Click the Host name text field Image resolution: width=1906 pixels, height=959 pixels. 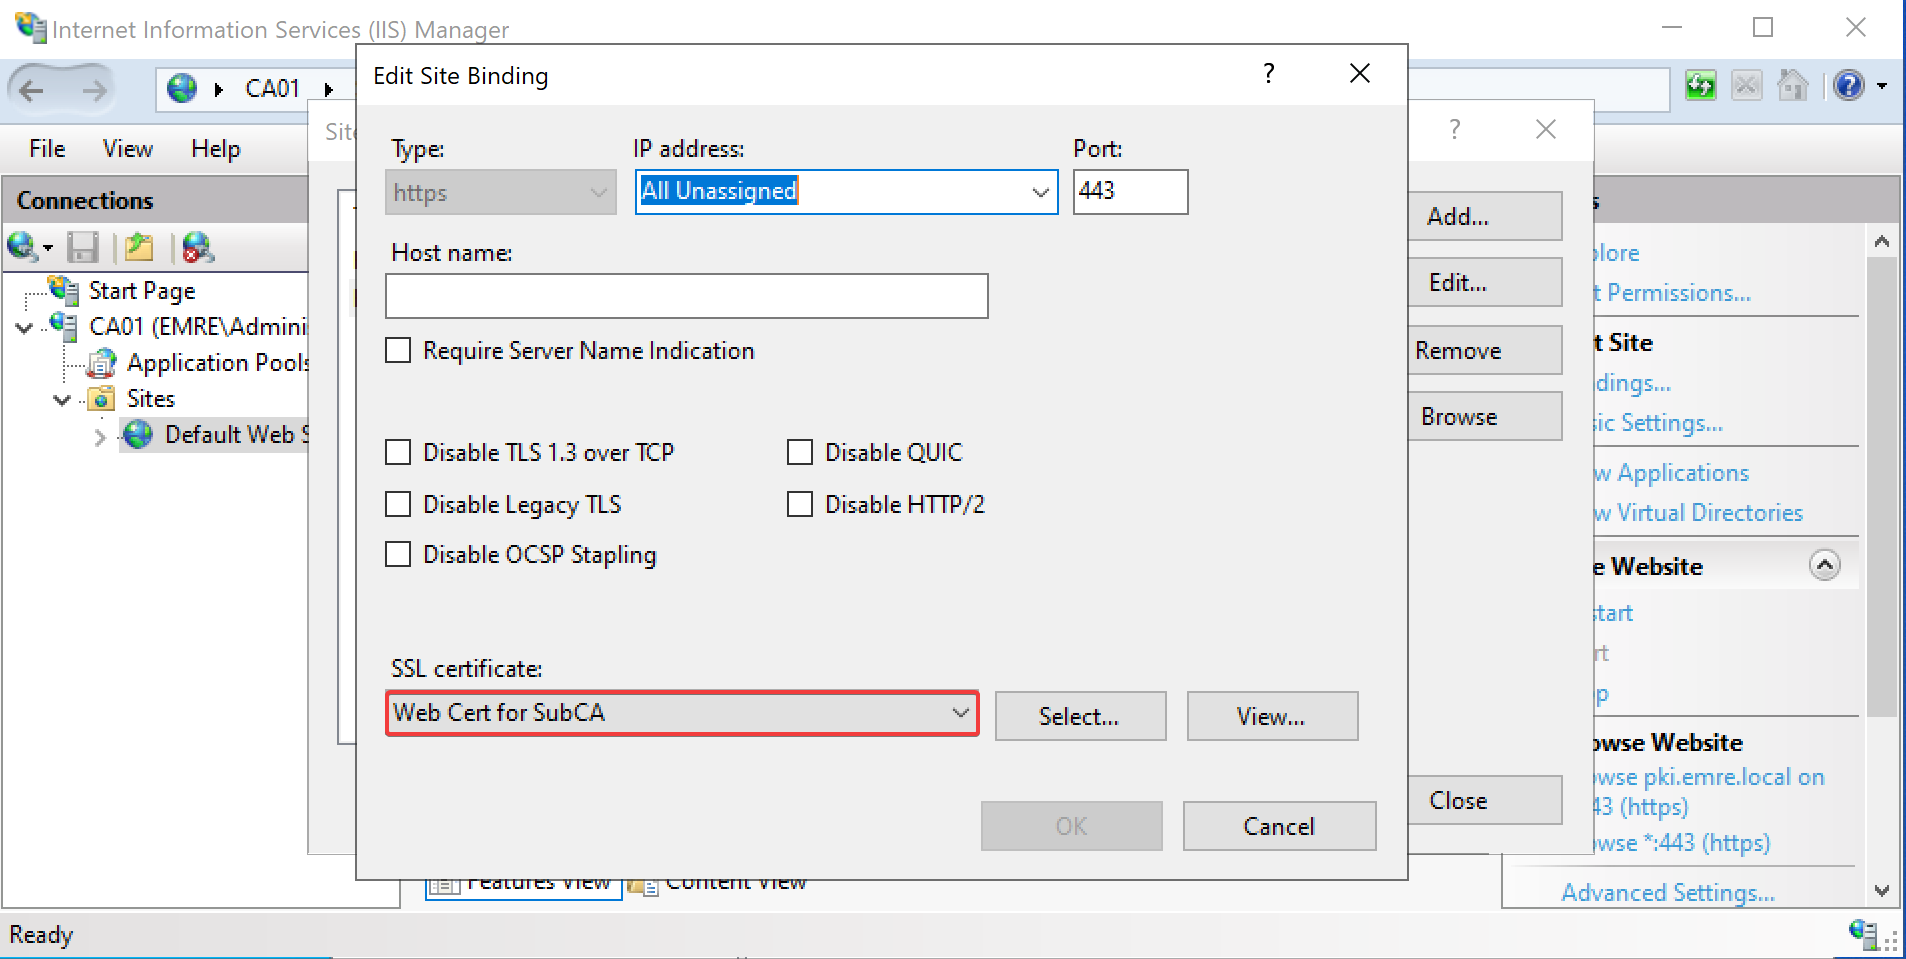pos(686,296)
